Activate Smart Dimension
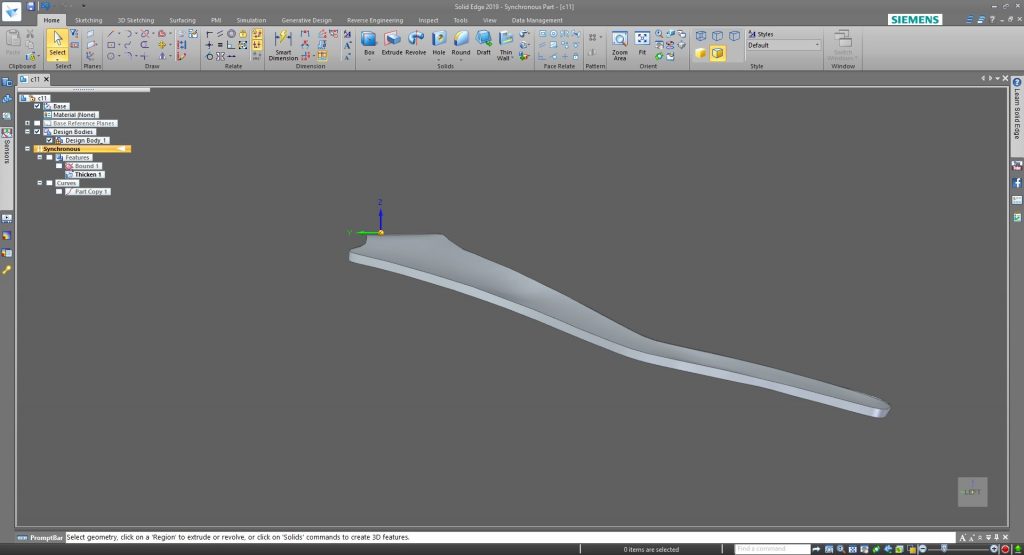1024x555 pixels. click(x=283, y=44)
